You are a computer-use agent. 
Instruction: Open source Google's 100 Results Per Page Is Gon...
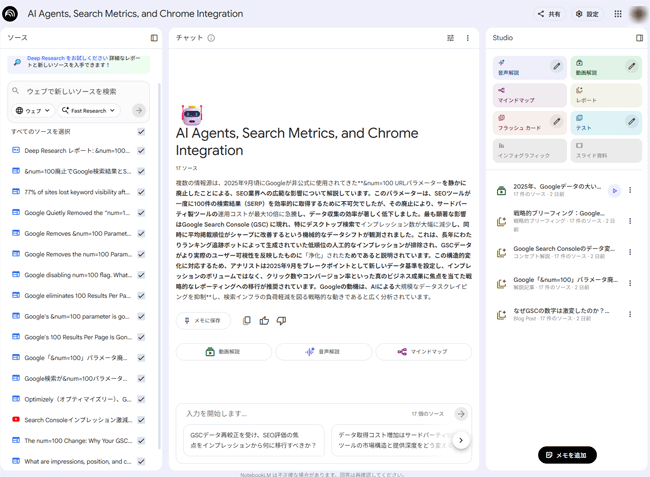coord(78,337)
